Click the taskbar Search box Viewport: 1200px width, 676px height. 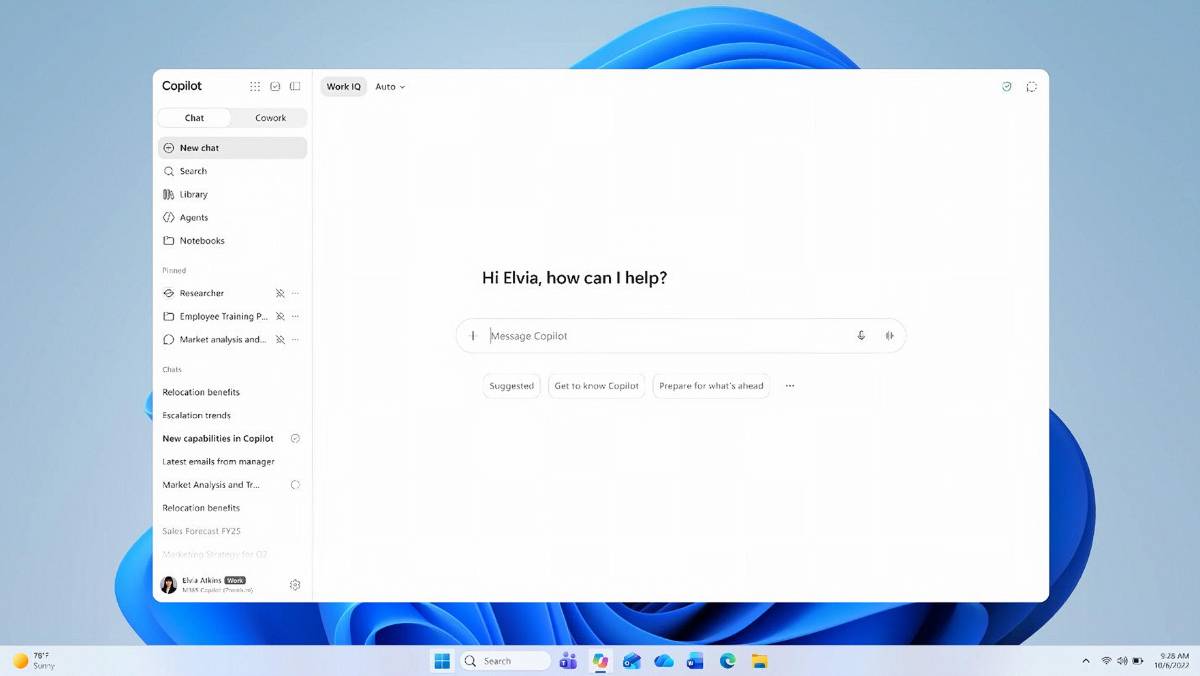504,661
